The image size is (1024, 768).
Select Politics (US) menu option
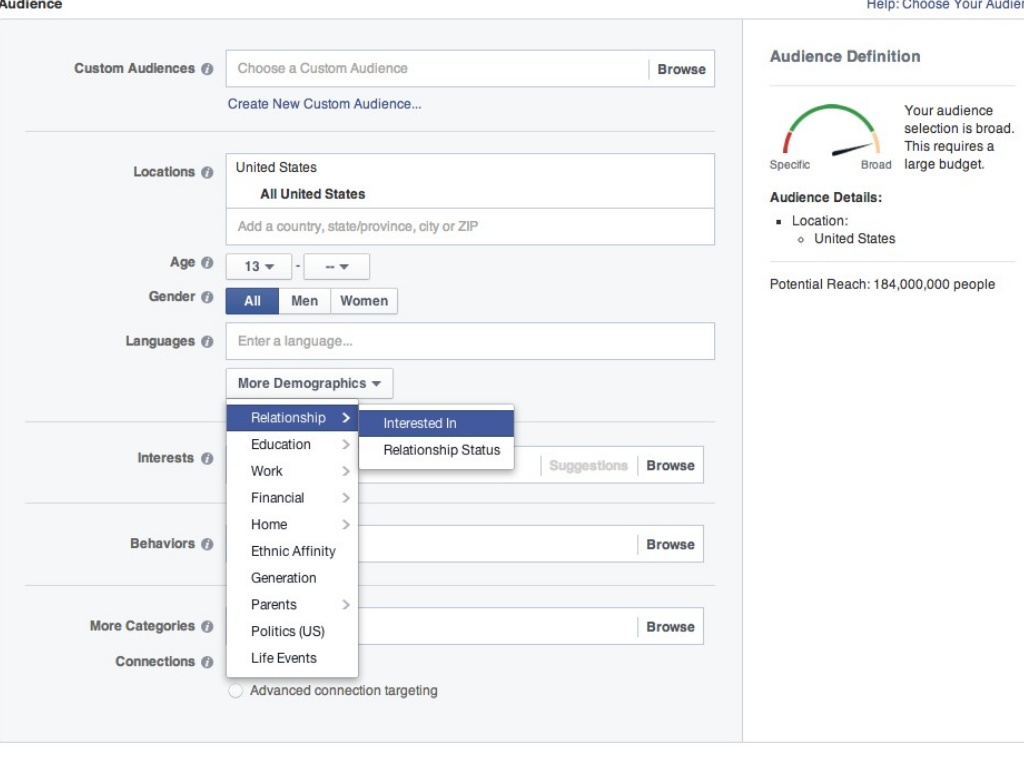coord(293,632)
